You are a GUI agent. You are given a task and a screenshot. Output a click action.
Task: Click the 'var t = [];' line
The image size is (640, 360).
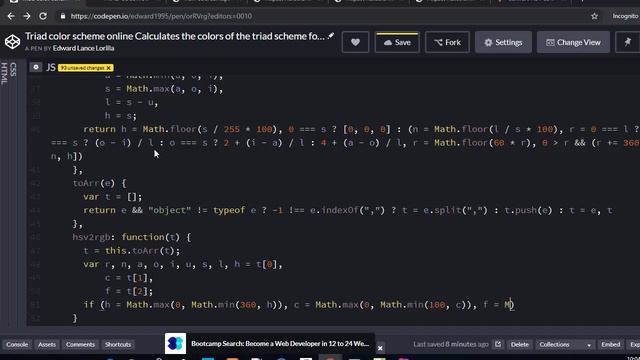[x=113, y=197]
